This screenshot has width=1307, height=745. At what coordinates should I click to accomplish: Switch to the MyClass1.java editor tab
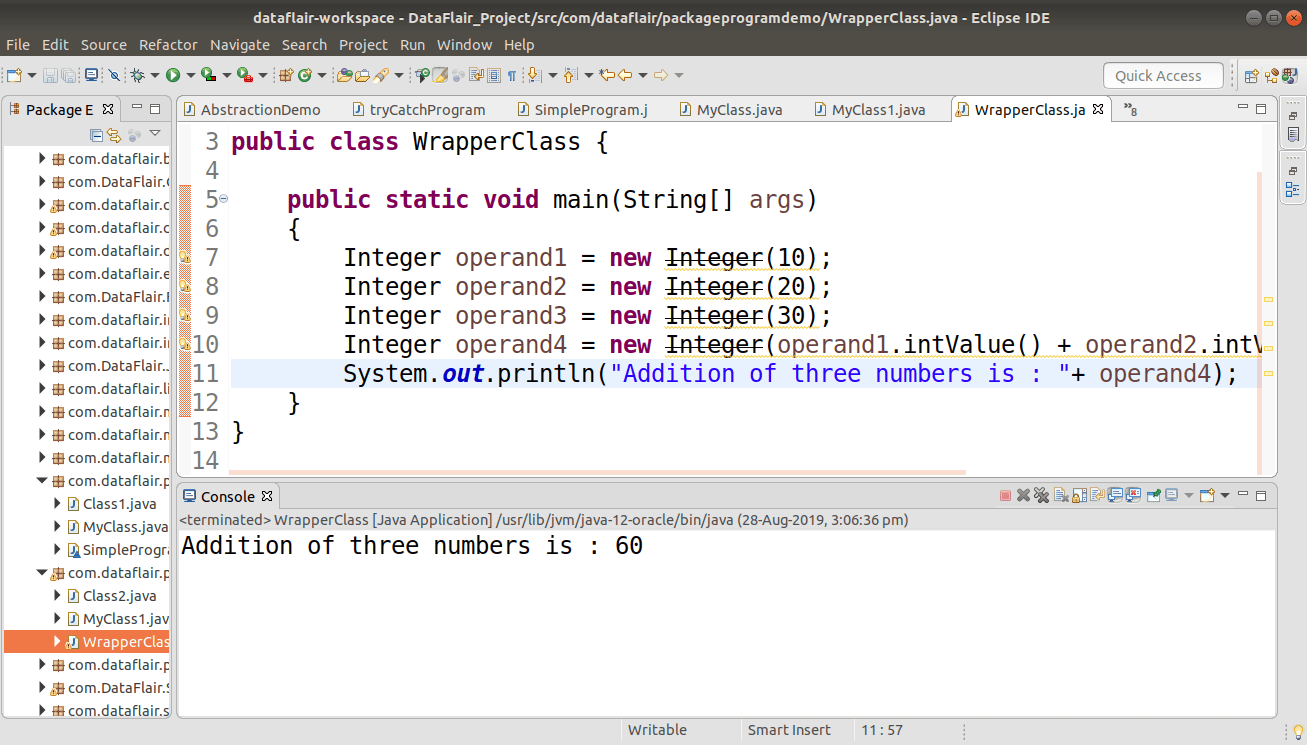877,109
